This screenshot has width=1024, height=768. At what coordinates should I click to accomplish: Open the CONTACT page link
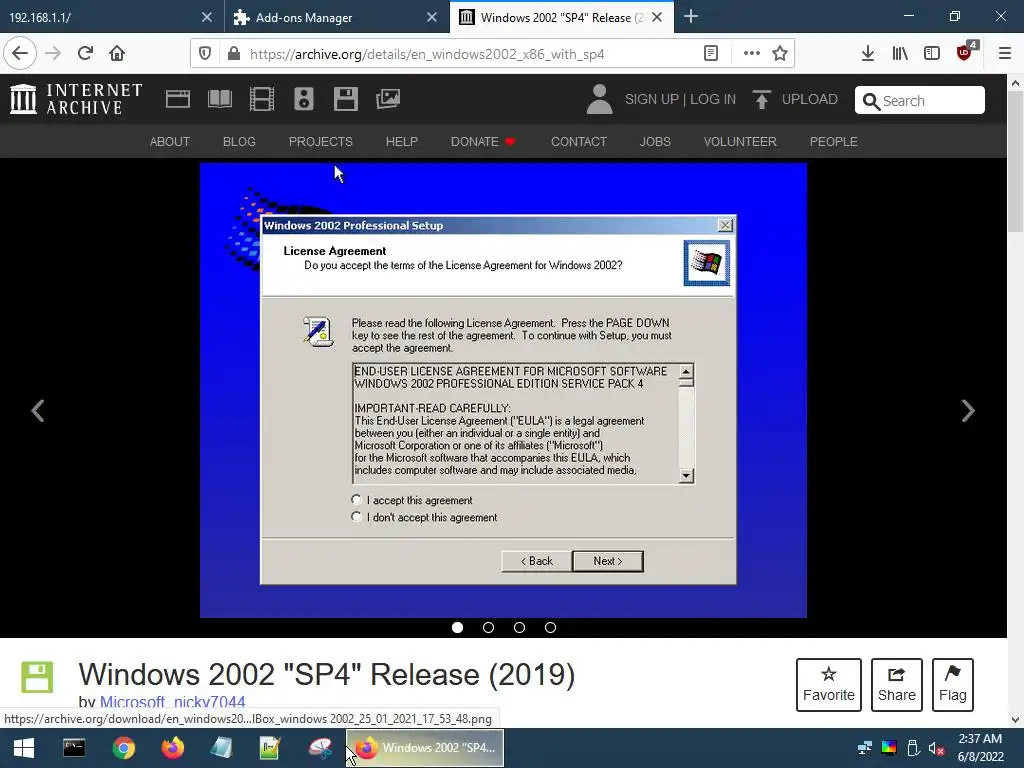579,142
